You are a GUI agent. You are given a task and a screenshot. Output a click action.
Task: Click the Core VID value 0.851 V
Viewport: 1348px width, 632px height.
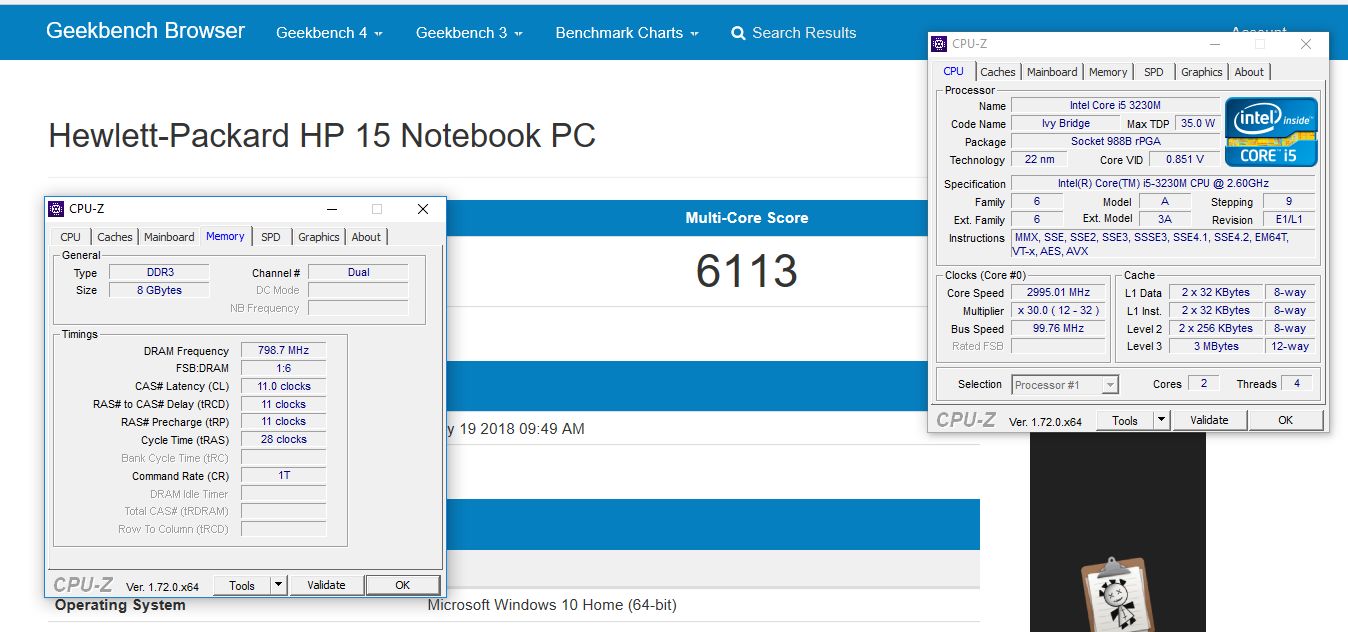click(1184, 159)
